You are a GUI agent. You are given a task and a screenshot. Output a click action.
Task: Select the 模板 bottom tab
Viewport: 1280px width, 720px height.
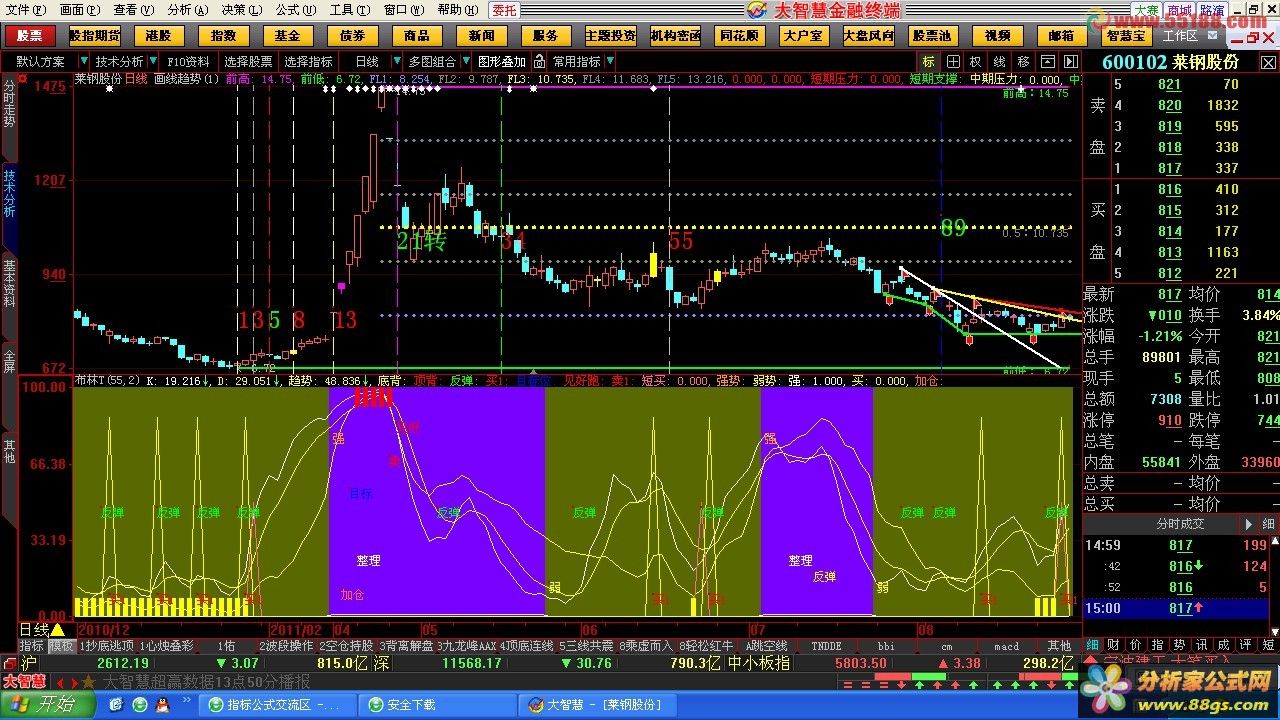pos(62,646)
